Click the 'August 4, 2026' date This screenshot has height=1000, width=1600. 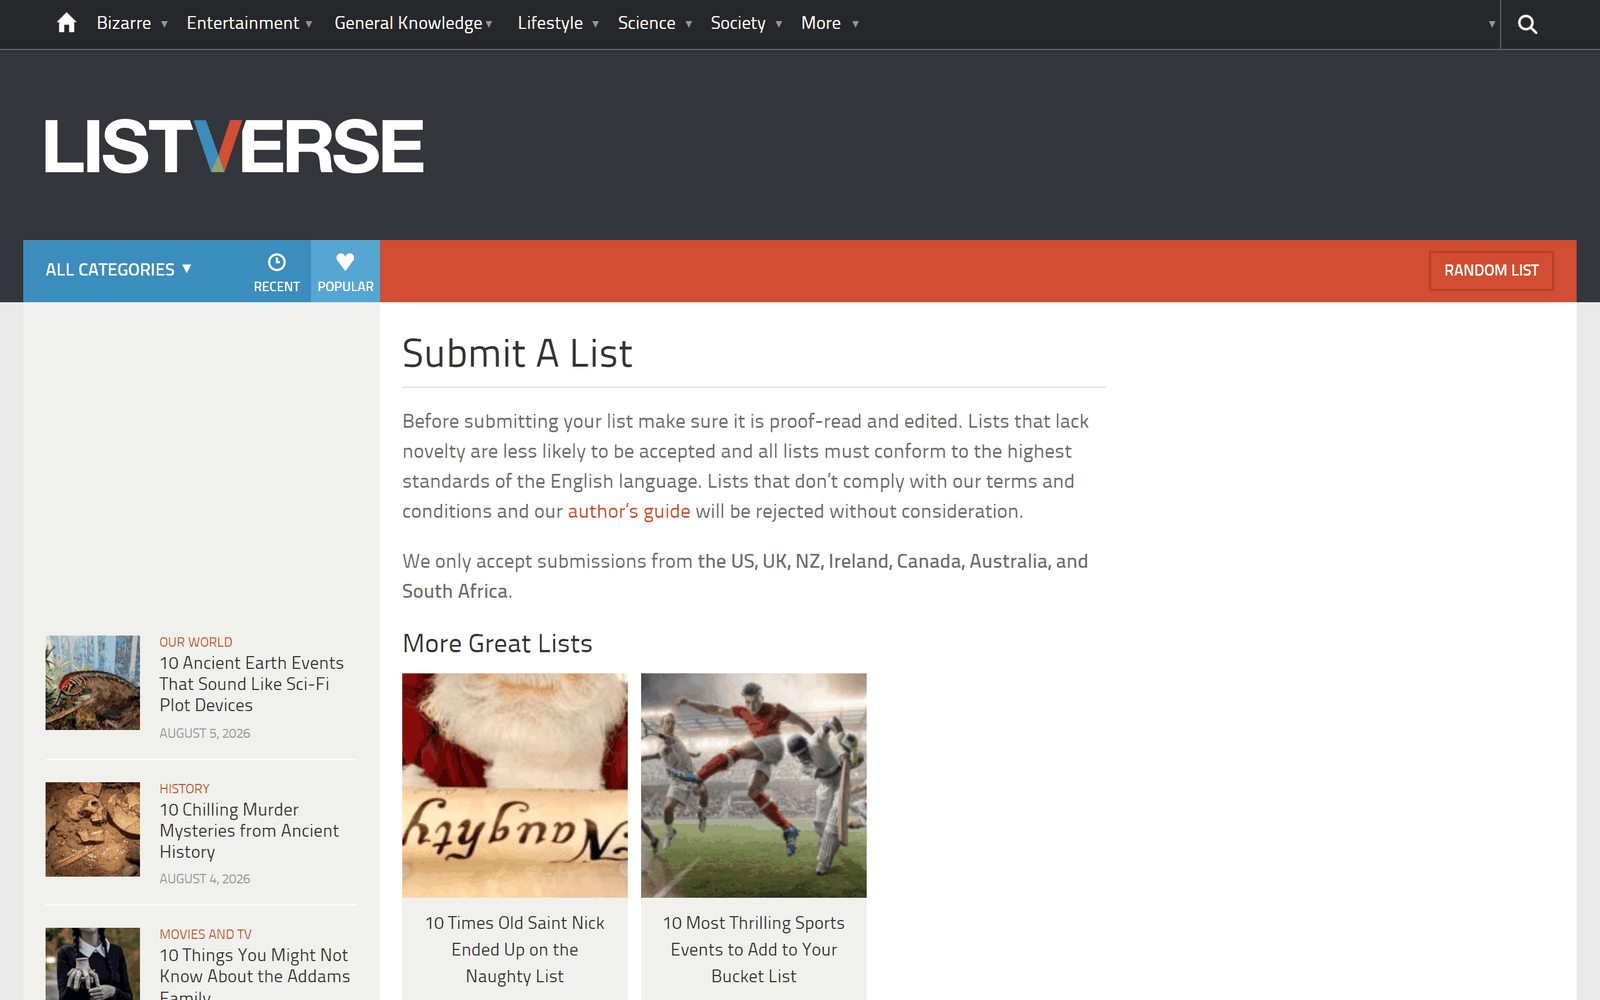[205, 879]
